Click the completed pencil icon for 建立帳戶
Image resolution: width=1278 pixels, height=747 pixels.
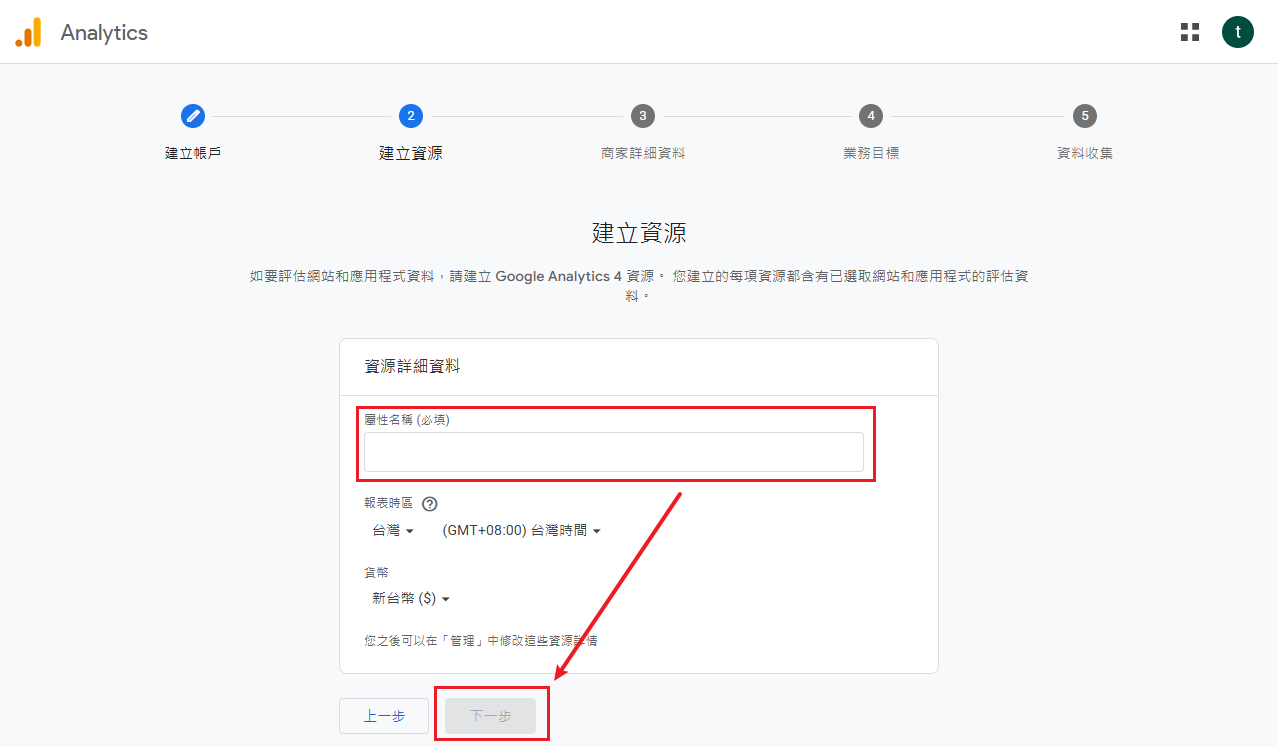tap(192, 115)
